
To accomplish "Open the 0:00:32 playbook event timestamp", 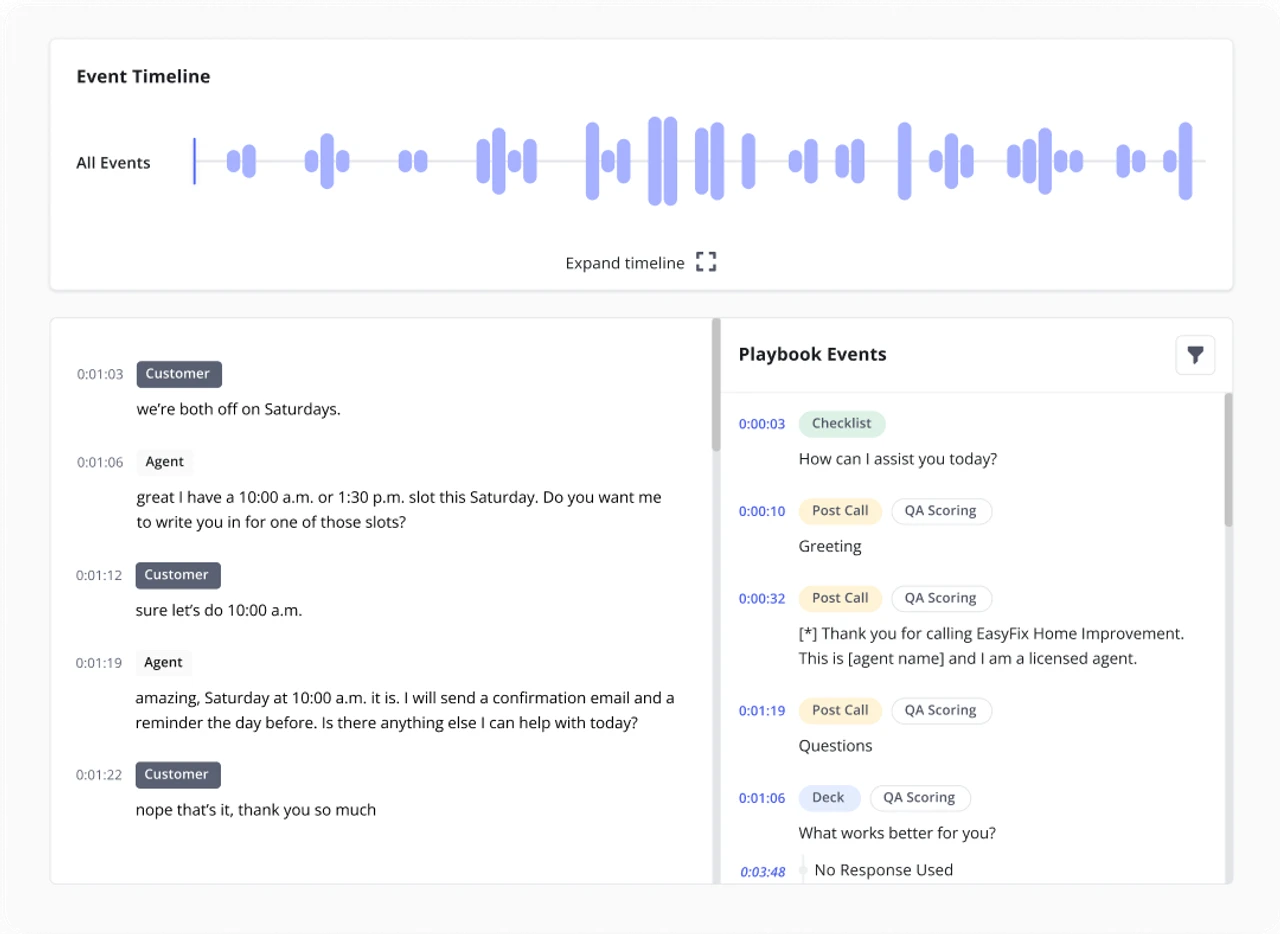I will 762,599.
